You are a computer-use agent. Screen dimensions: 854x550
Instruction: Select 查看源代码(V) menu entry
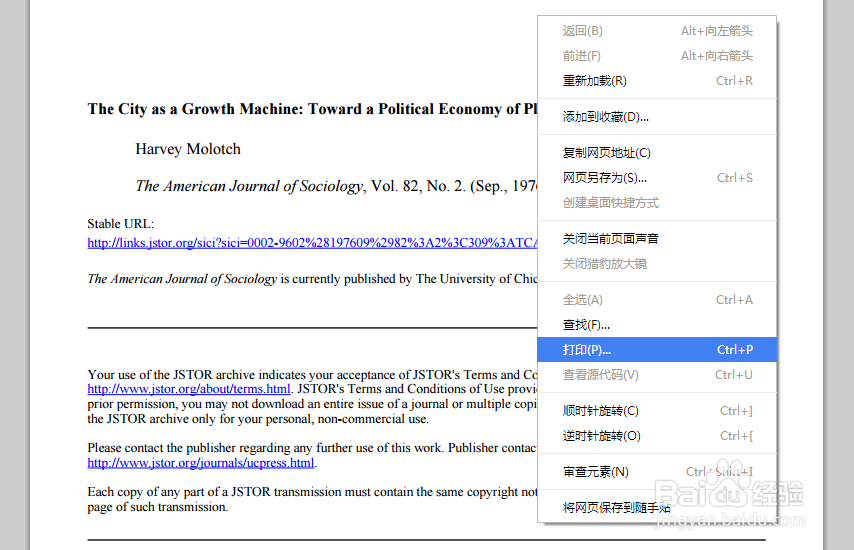[657, 375]
